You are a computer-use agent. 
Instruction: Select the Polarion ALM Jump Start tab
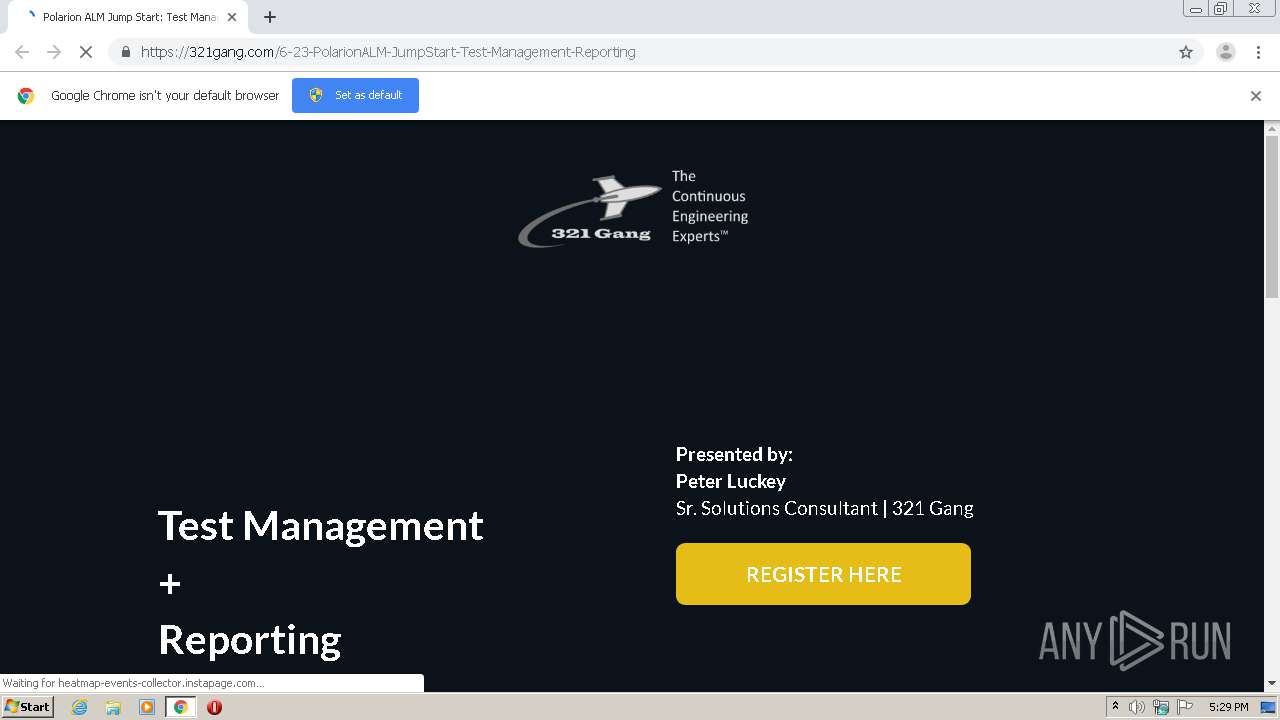[125, 17]
